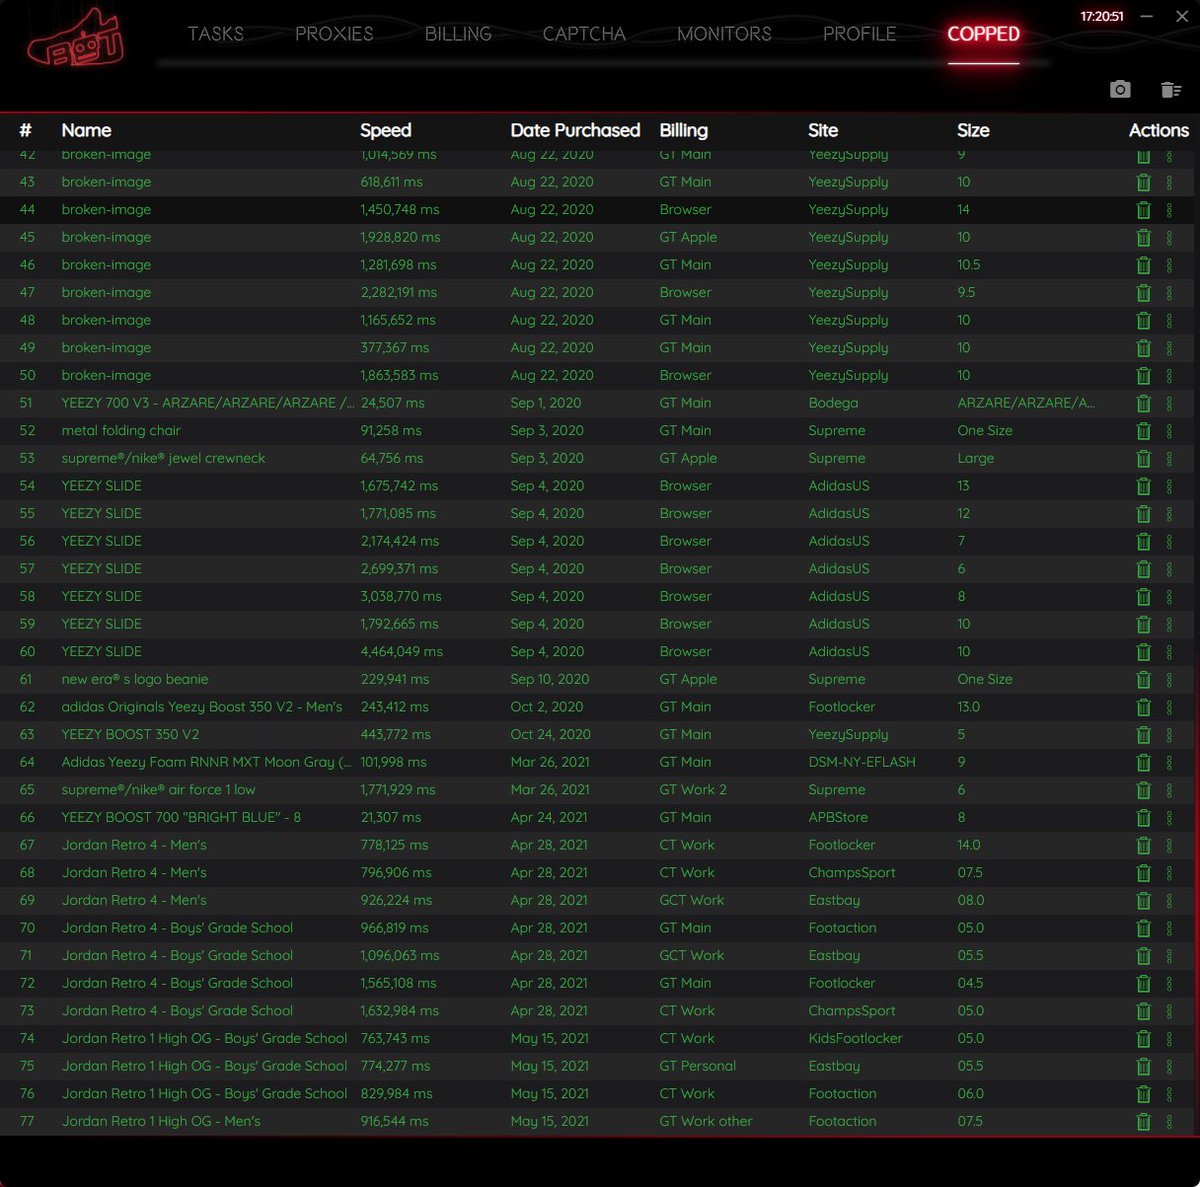1200x1187 pixels.
Task: Click 'GT Work other' billing cell
Action: 706,1121
